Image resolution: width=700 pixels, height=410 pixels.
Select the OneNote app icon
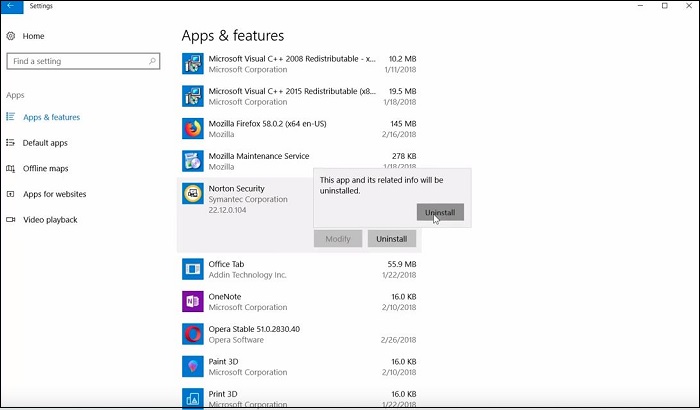(193, 301)
